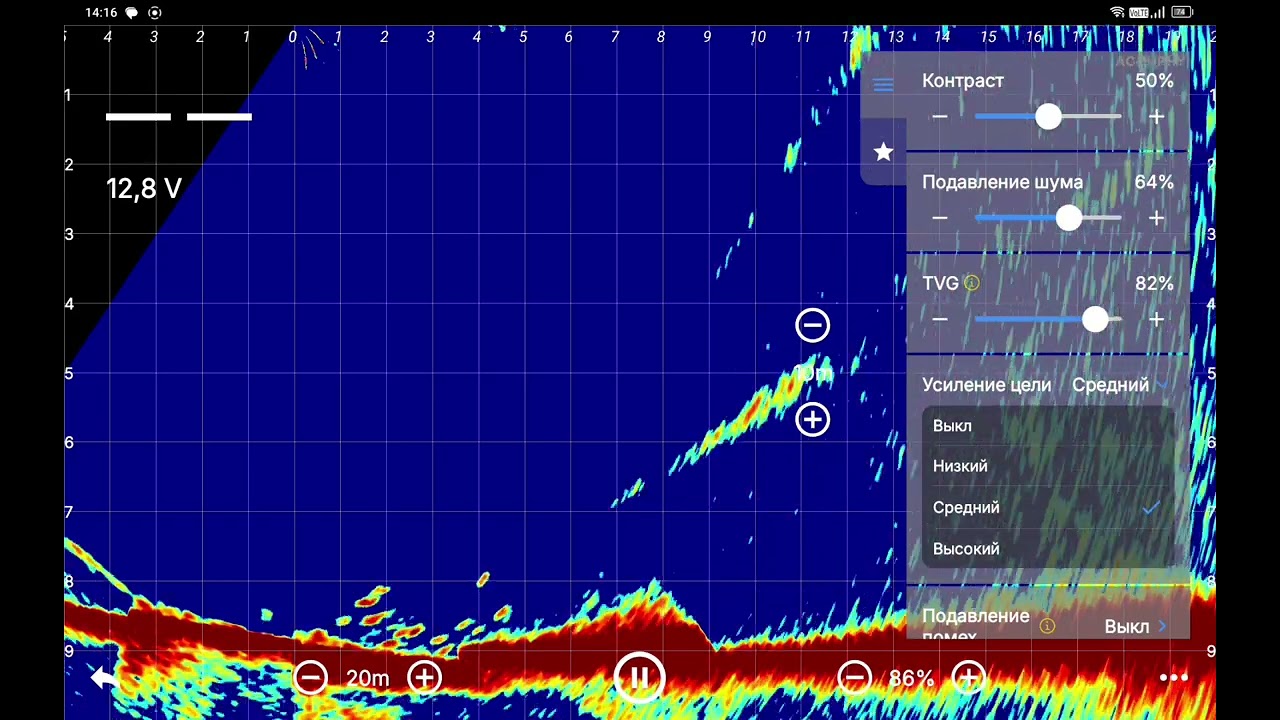Tap the 12,8 V voltage reading
Image resolution: width=1280 pixels, height=720 pixels.
pos(144,189)
